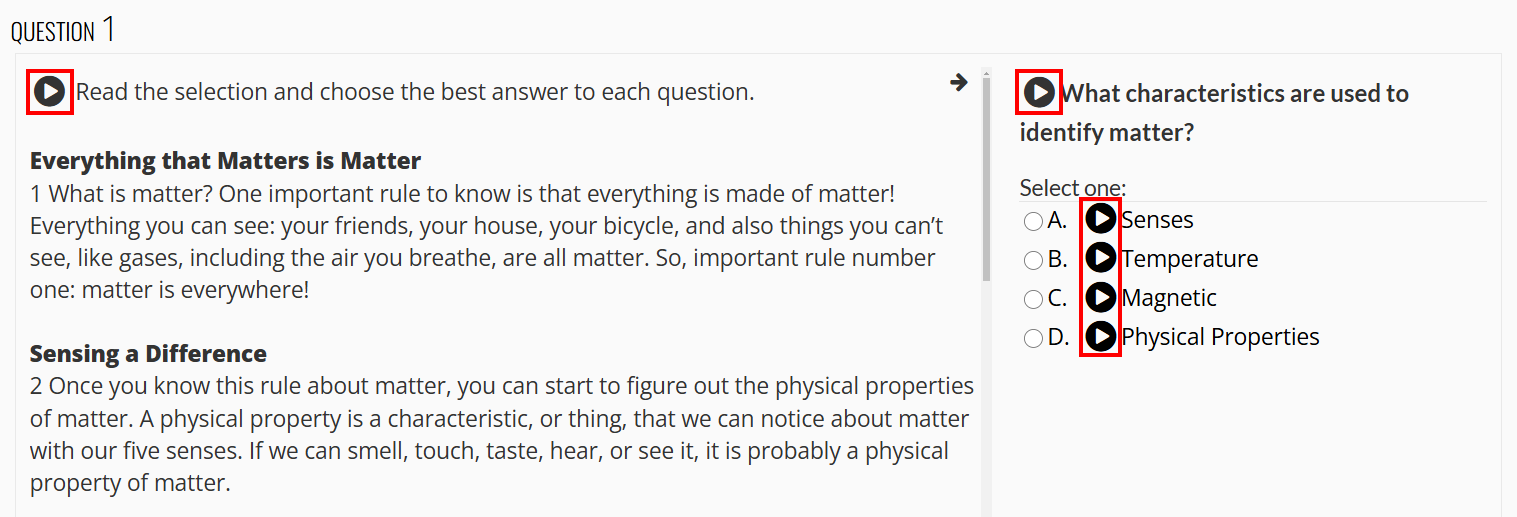Screen dimensions: 1517x517
Task: Click the Select one label
Action: (x=1072, y=188)
